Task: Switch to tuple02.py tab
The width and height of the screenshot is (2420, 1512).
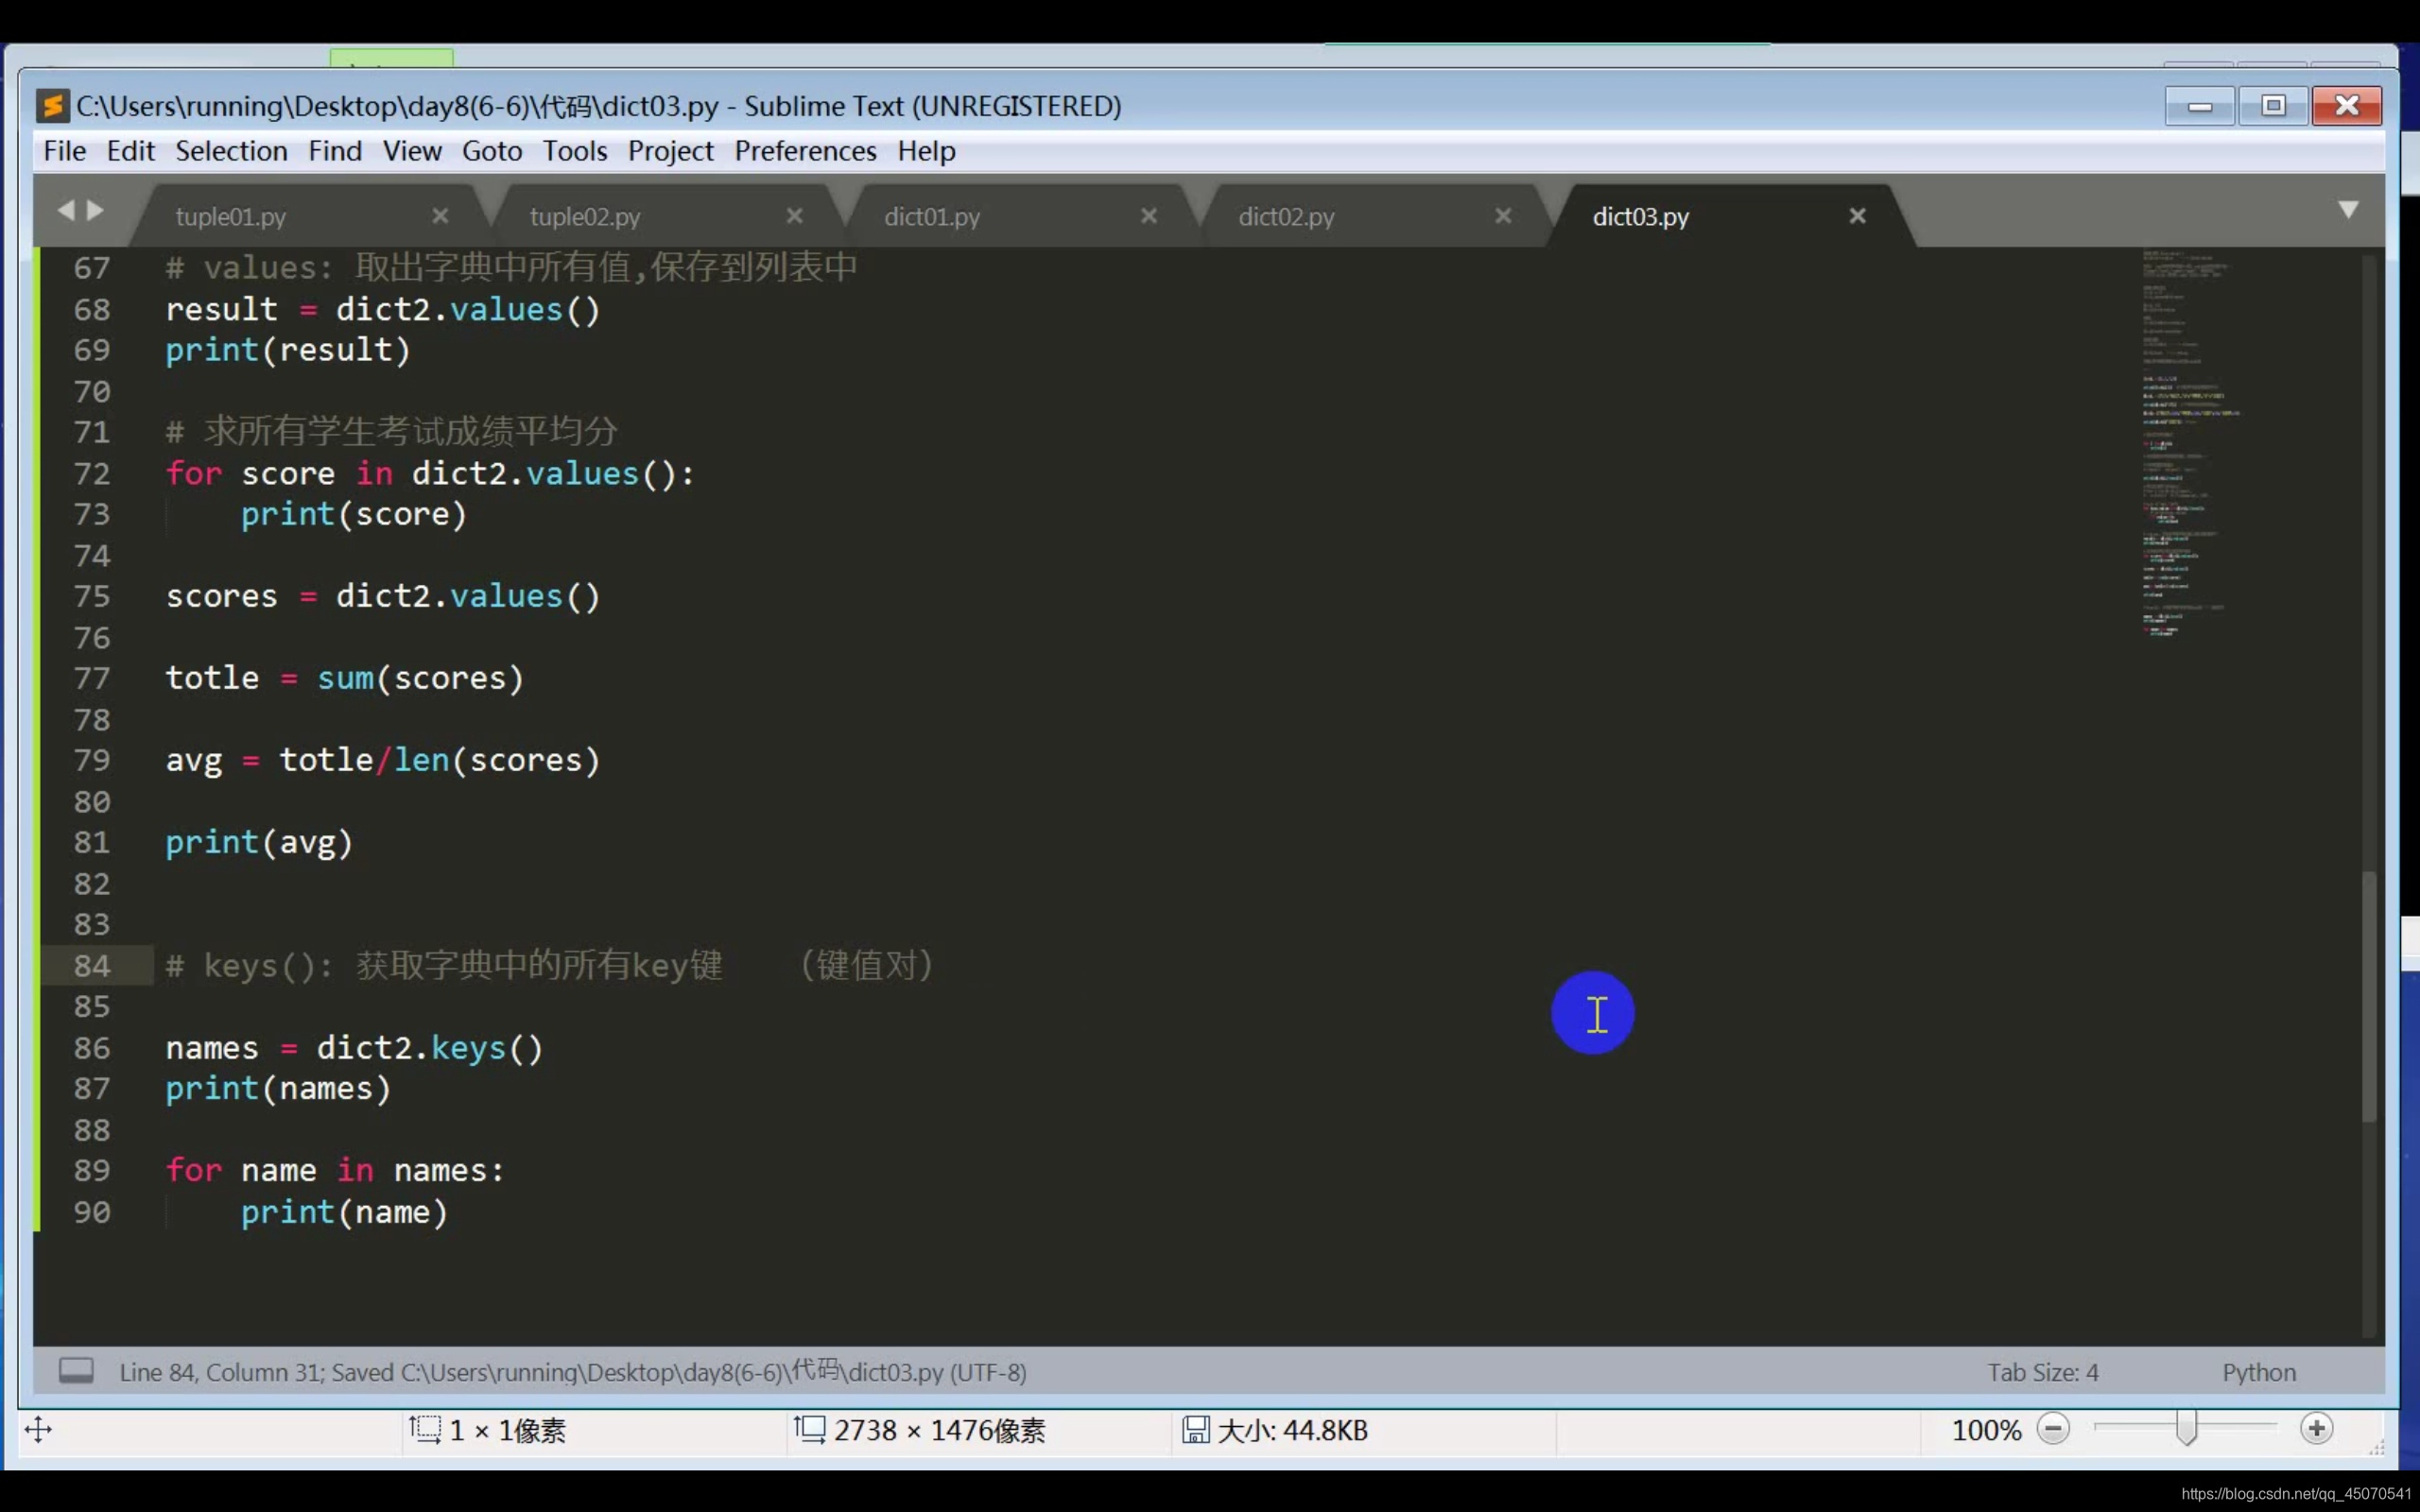Action: [585, 217]
